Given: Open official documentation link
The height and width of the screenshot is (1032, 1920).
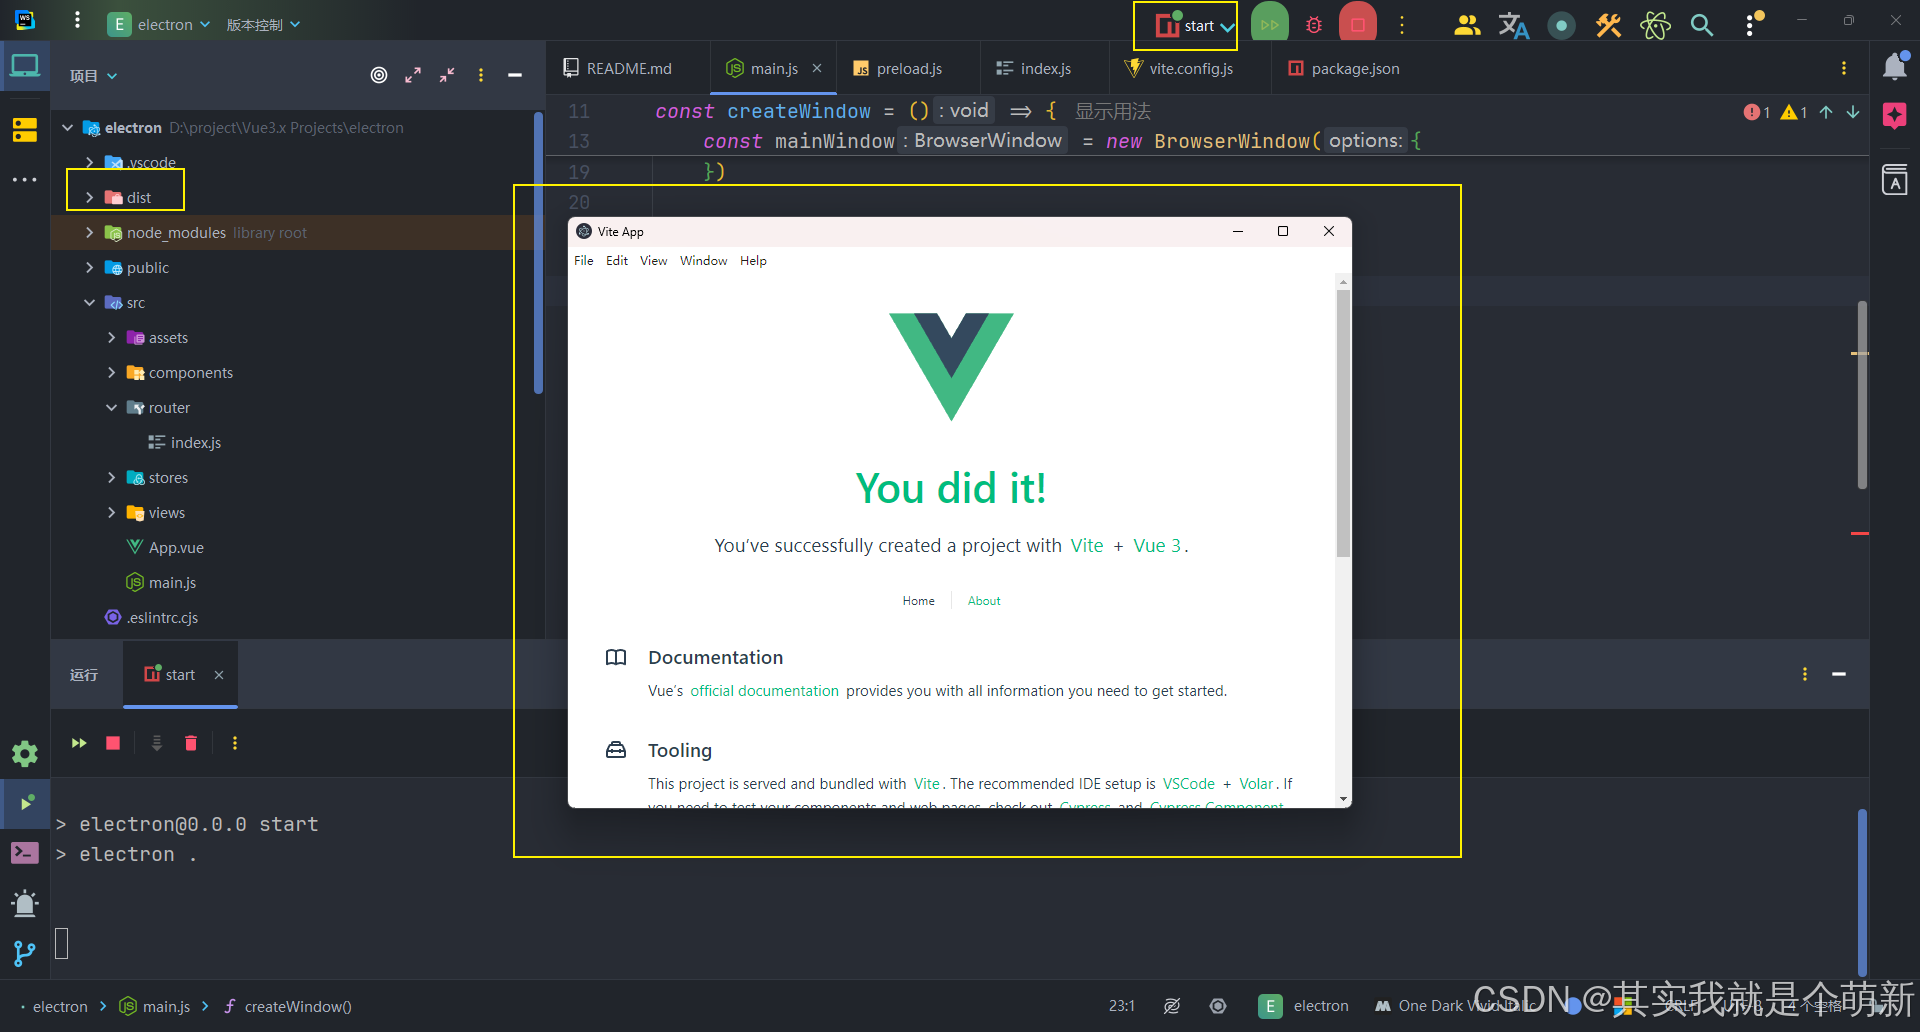Looking at the screenshot, I should (x=764, y=691).
